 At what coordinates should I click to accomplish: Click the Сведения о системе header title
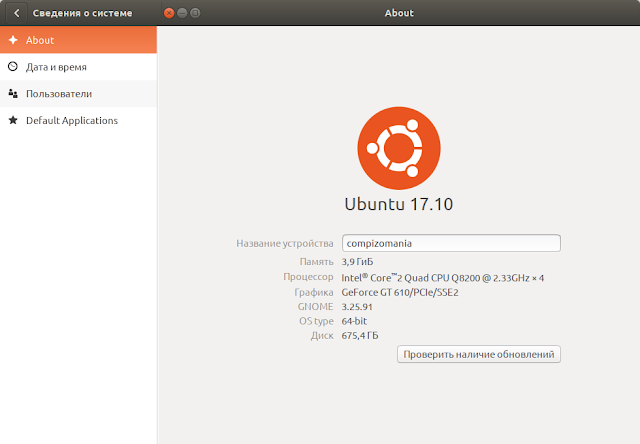click(x=82, y=13)
